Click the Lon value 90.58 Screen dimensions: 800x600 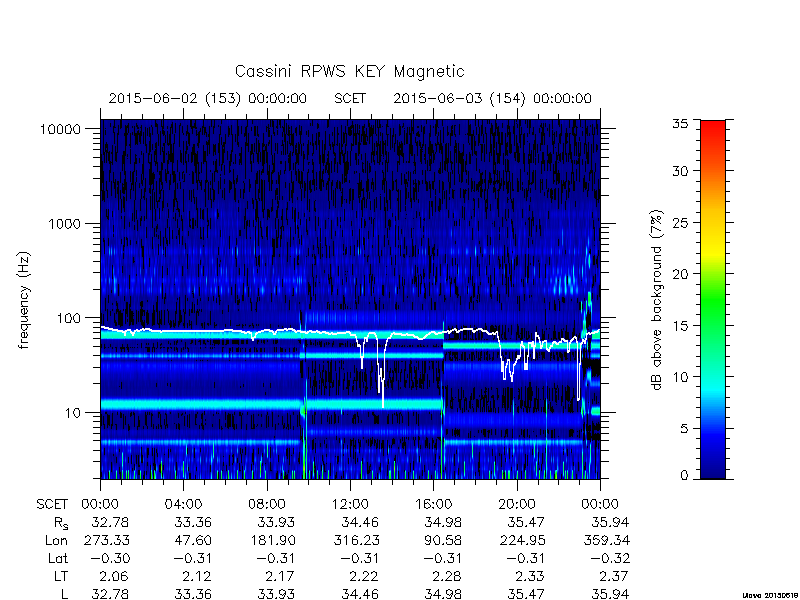point(443,540)
